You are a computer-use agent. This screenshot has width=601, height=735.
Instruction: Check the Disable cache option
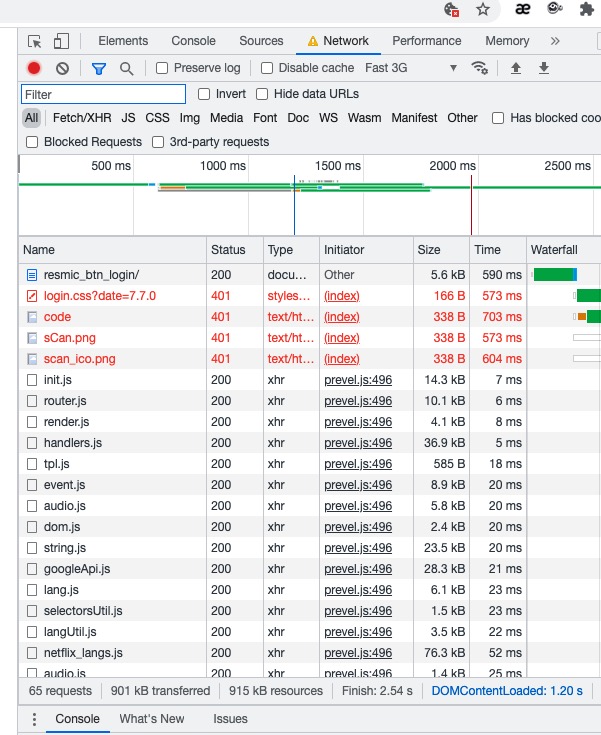(267, 68)
